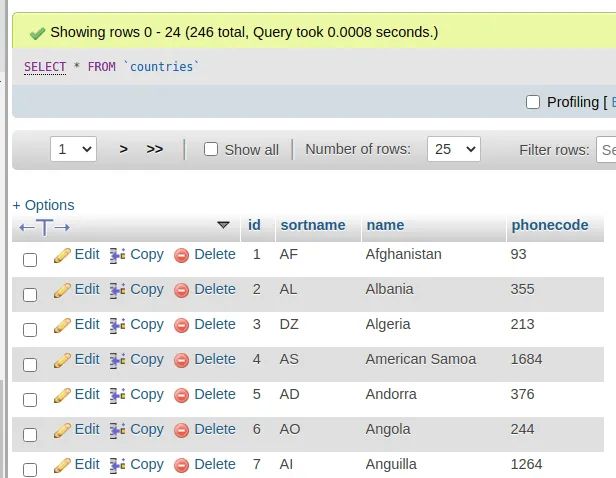This screenshot has width=616, height=478.
Task: Select the American Samoa row checkbox
Action: click(30, 364)
